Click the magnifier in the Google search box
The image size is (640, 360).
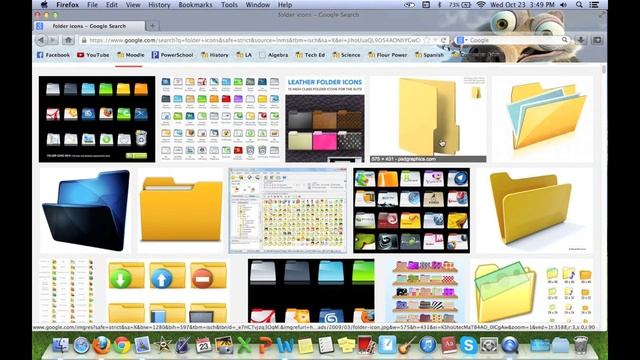click(564, 40)
